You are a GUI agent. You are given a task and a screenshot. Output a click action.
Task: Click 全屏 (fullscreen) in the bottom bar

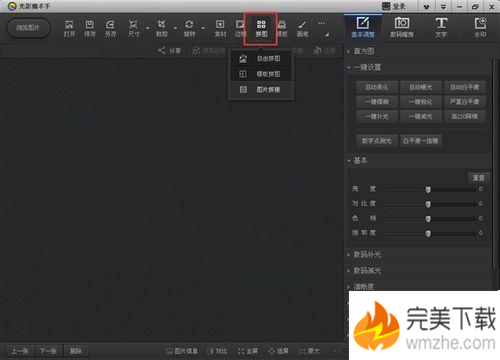[248, 351]
